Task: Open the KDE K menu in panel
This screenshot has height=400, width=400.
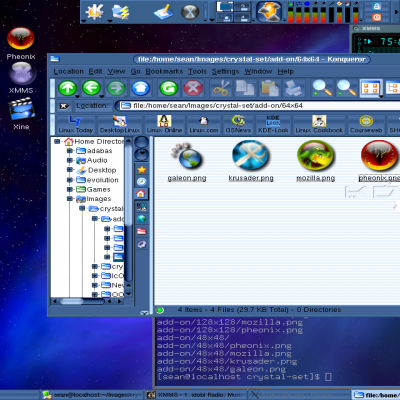Action: click(x=95, y=12)
